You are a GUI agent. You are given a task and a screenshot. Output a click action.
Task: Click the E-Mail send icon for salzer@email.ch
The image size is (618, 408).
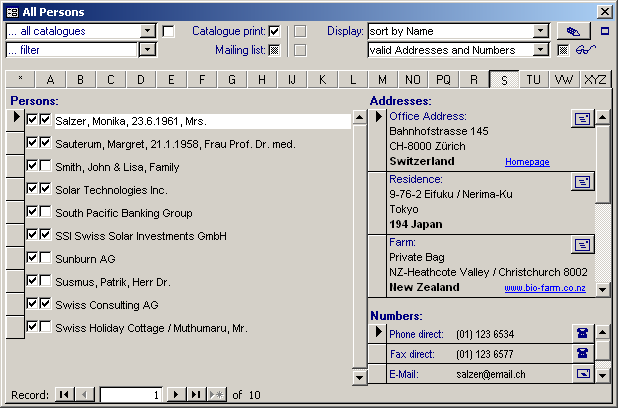coord(581,374)
